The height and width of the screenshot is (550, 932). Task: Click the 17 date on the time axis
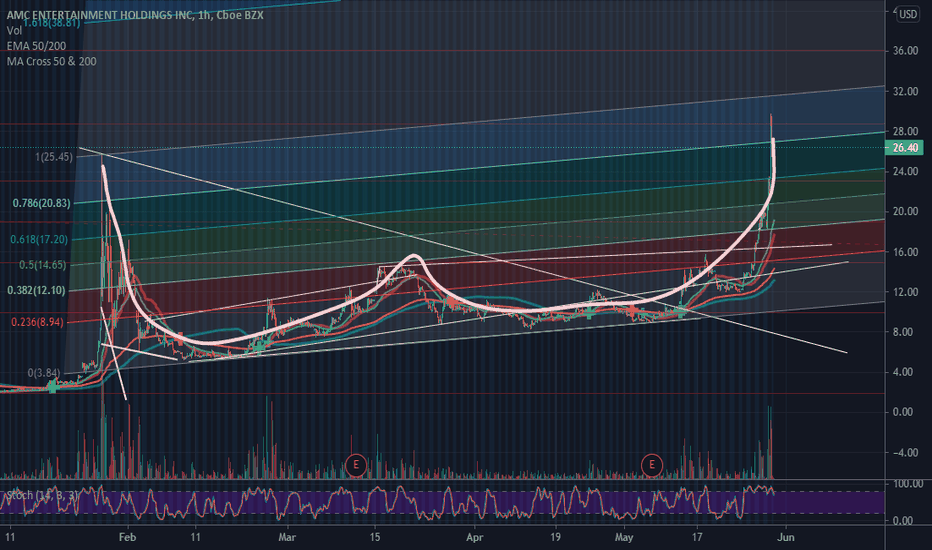click(697, 538)
